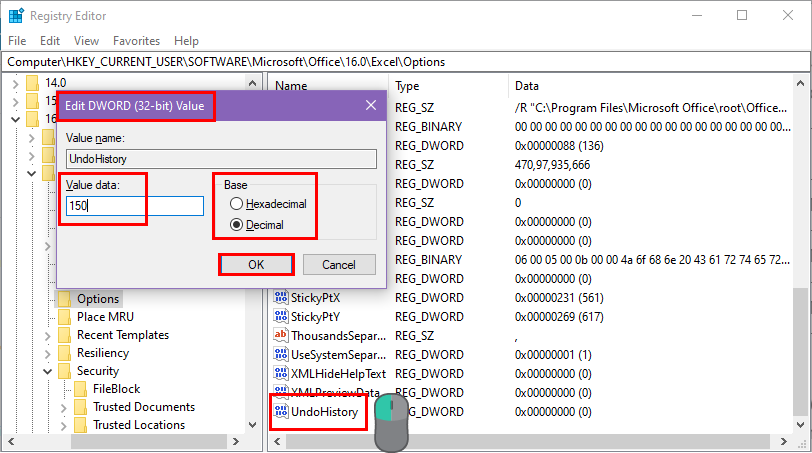Open the File menu
This screenshot has height=453, width=812.
(x=17, y=41)
